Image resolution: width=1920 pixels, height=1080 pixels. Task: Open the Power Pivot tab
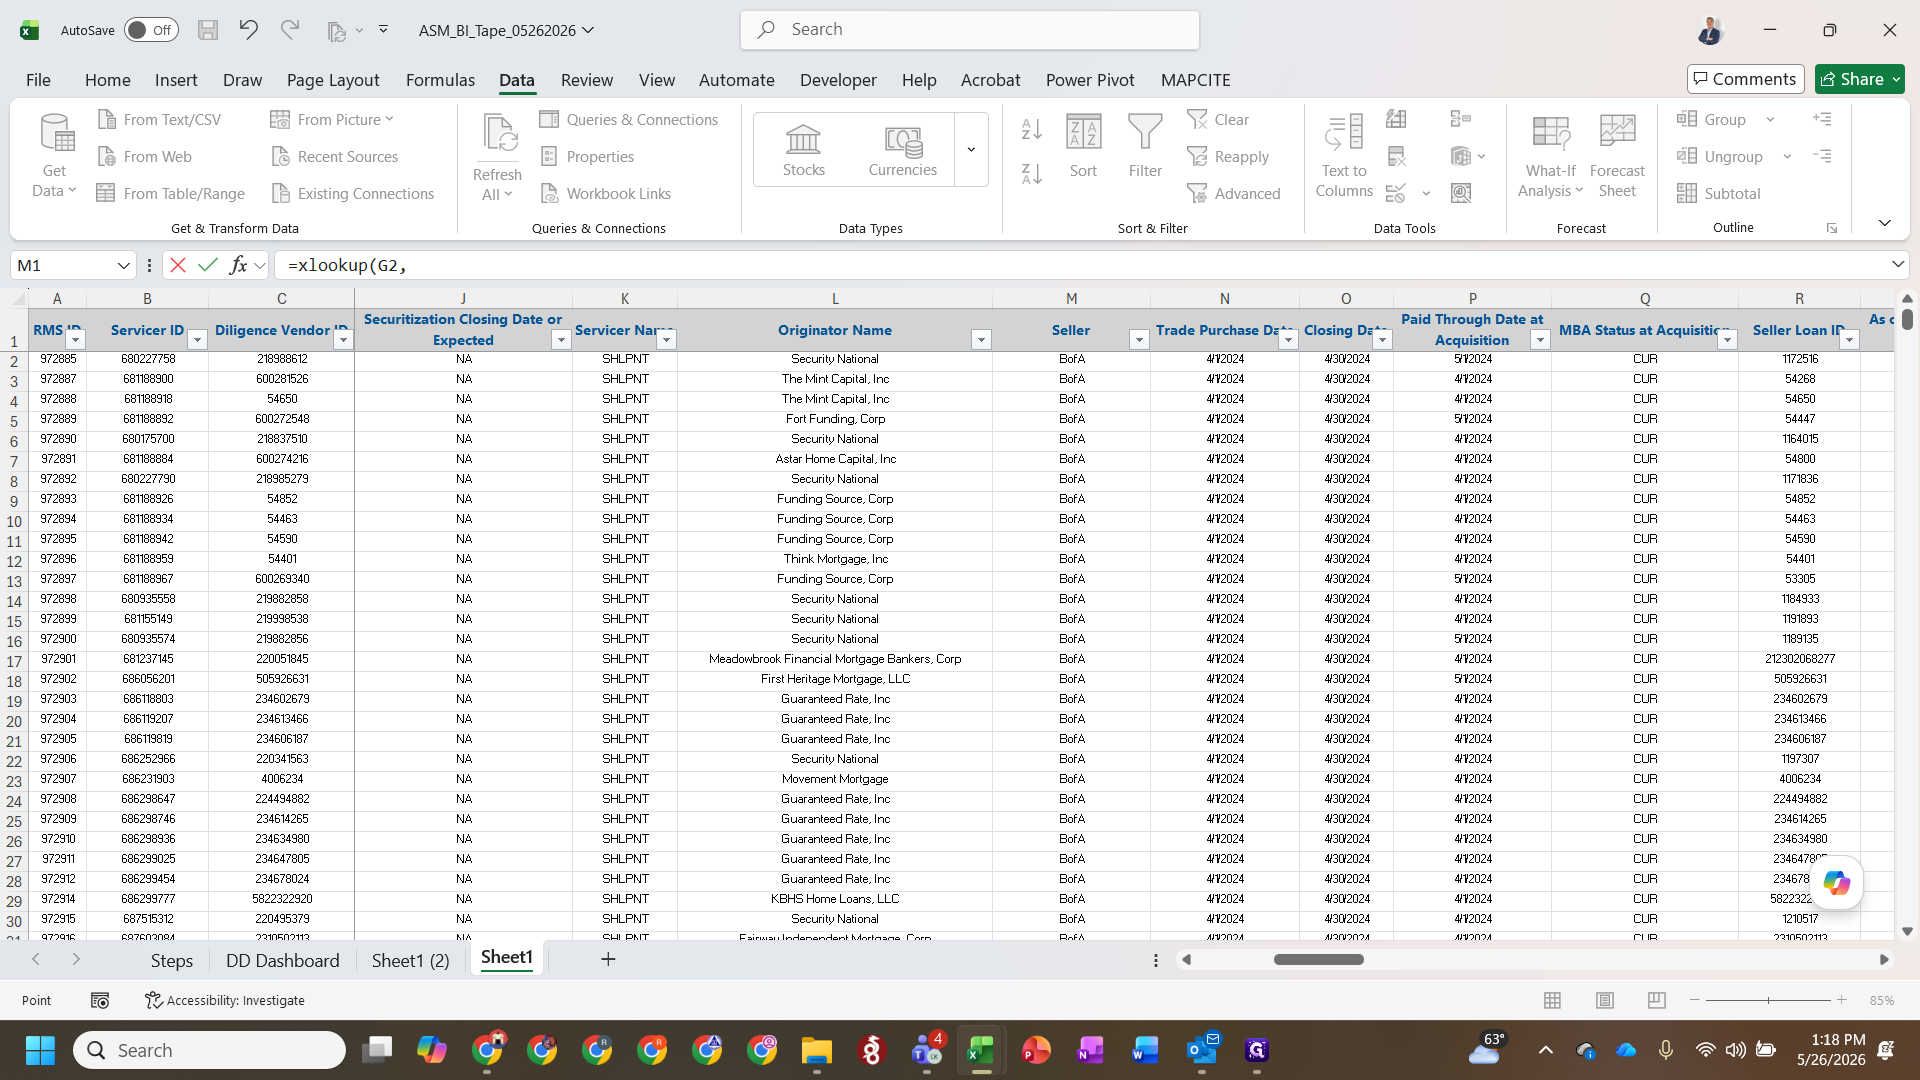click(1090, 80)
